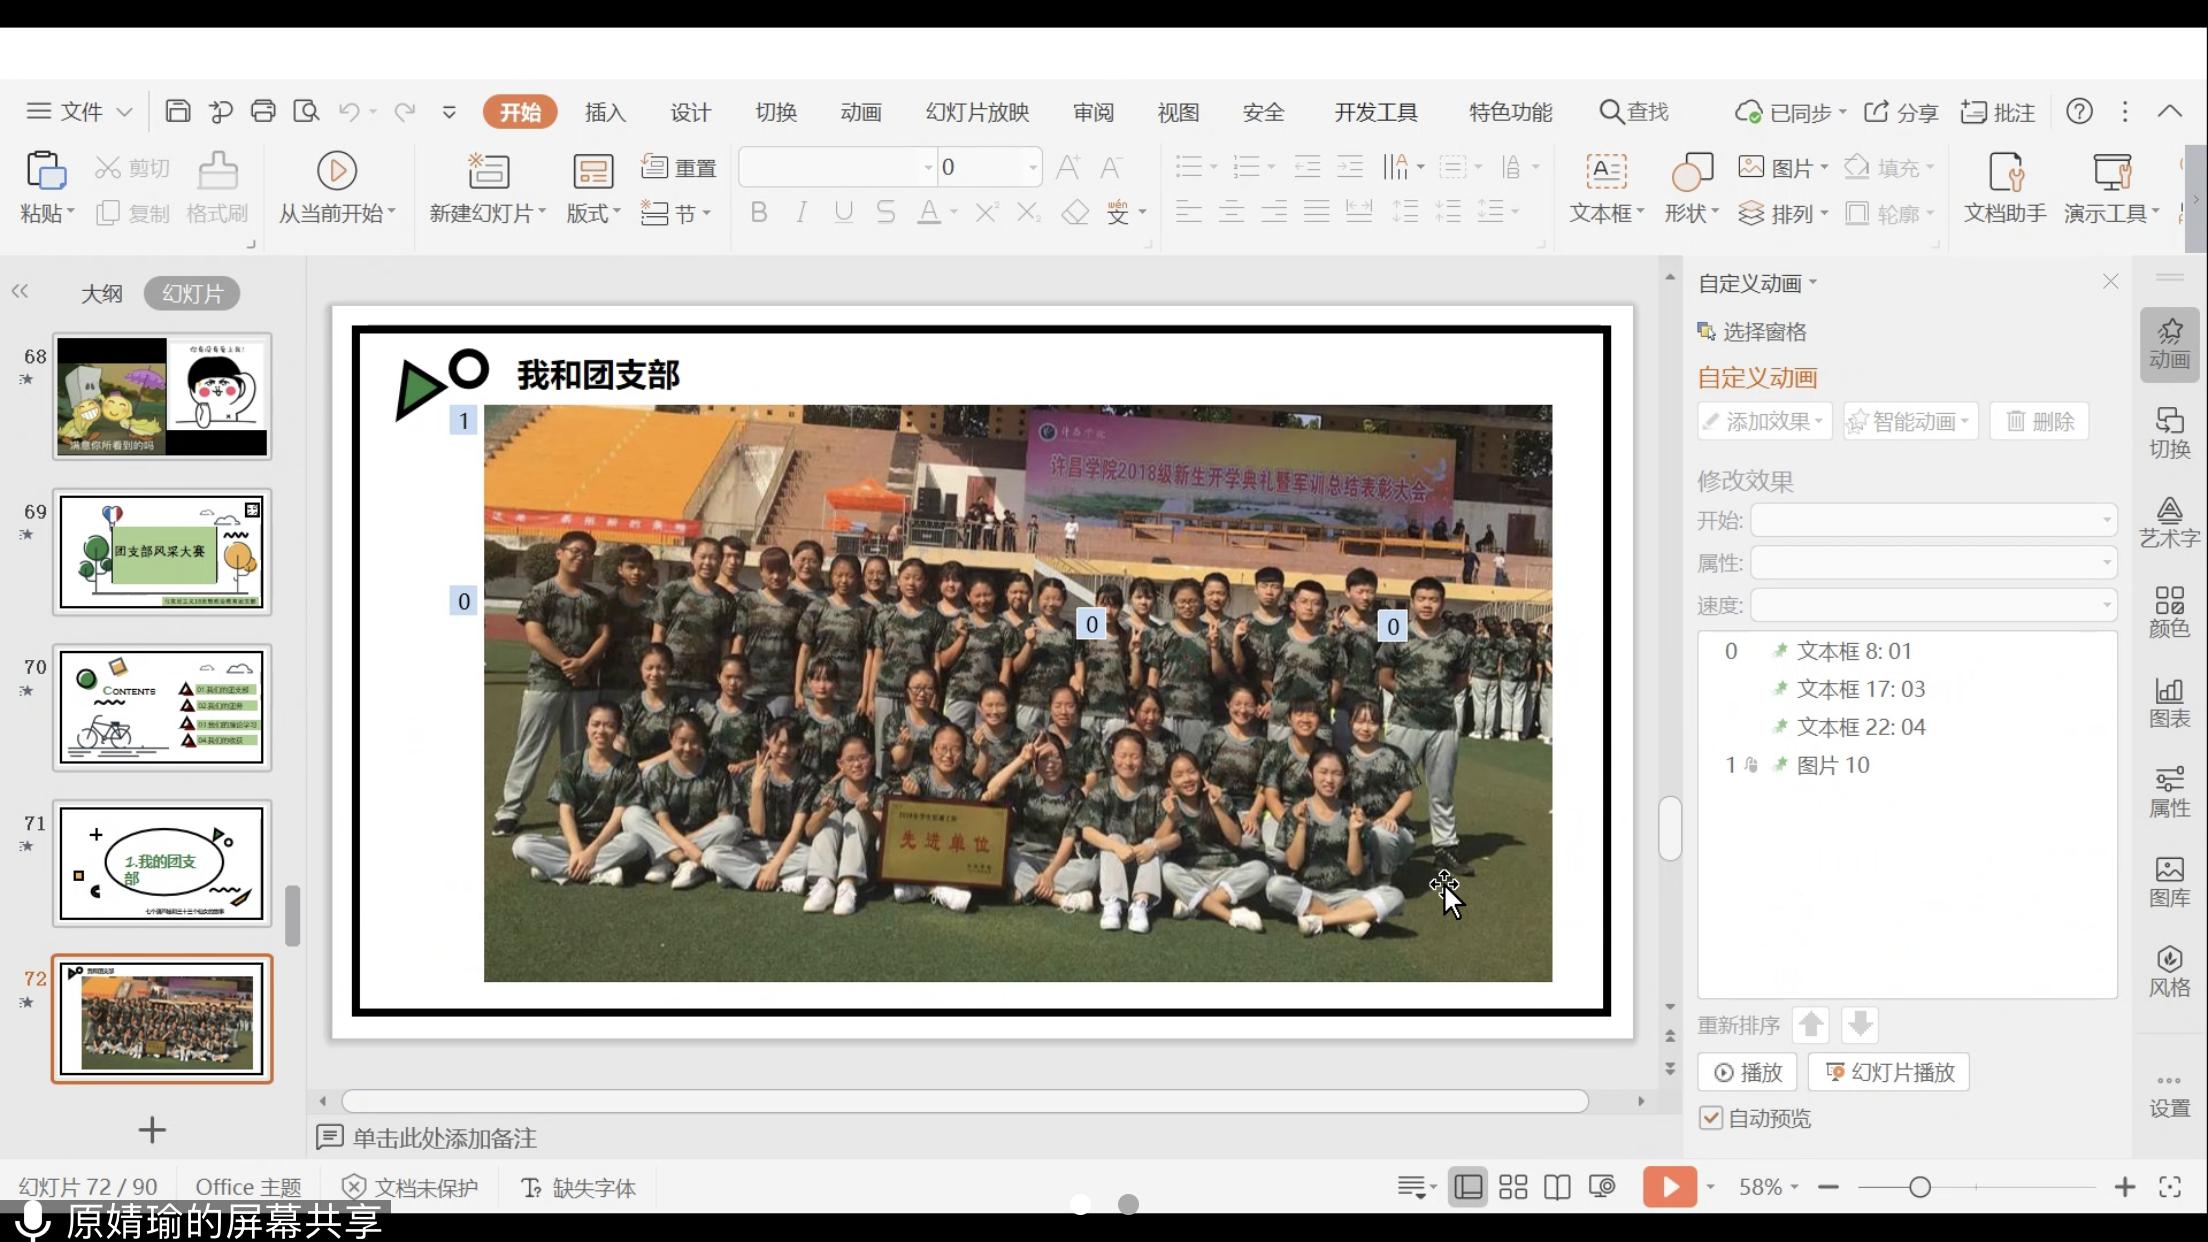Viewport: 2208px width, 1242px height.
Task: Click the Format Painter (格式刷) icon
Action: coord(217,171)
